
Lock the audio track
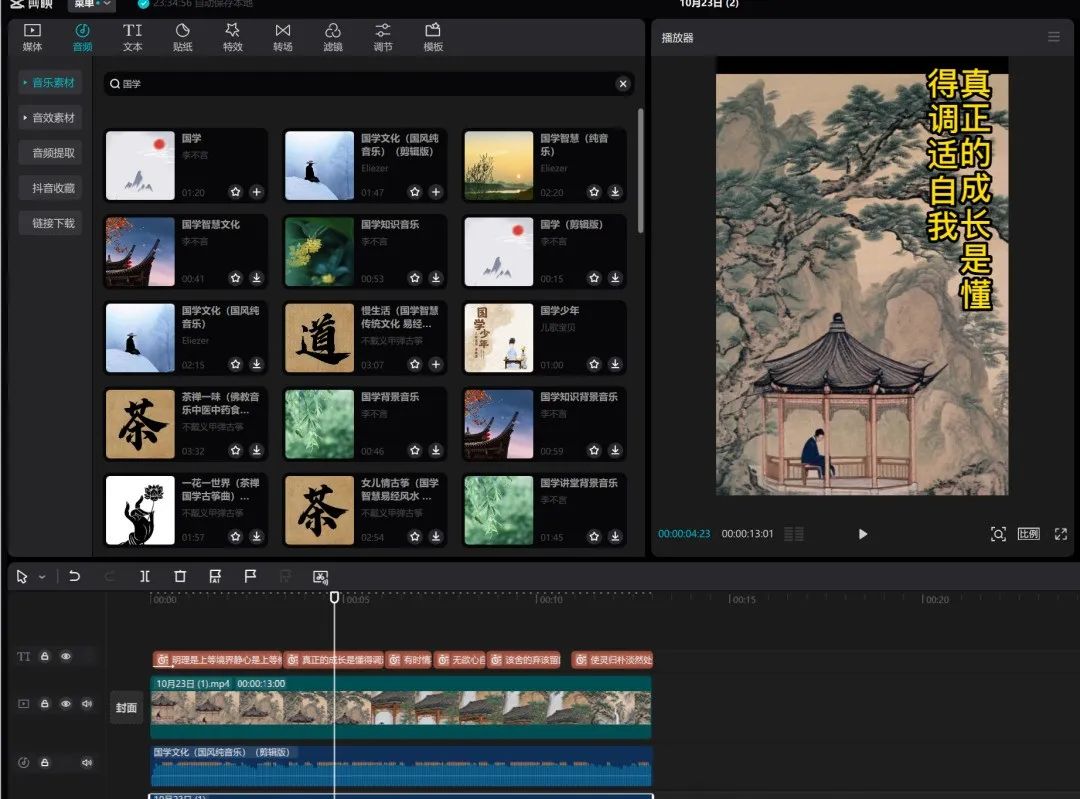[45, 762]
